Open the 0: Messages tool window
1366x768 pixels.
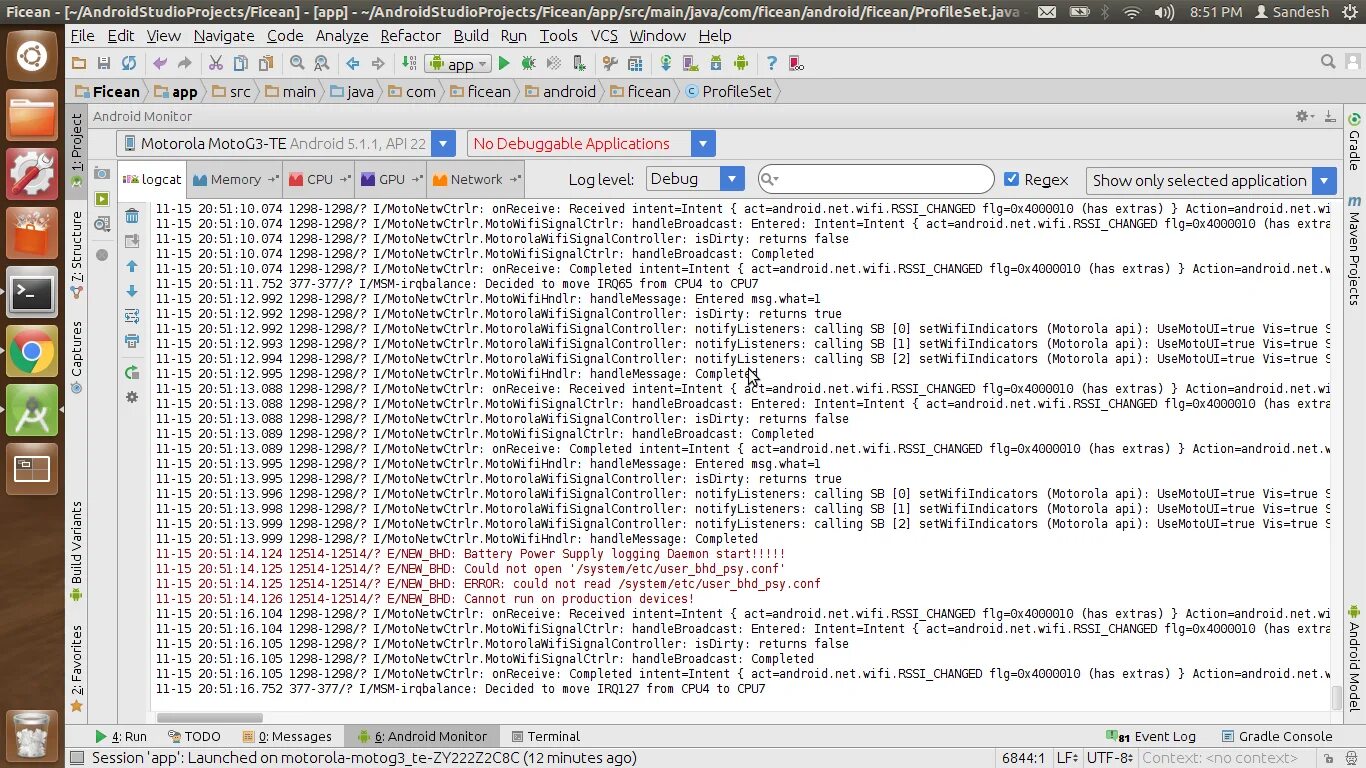[287, 736]
